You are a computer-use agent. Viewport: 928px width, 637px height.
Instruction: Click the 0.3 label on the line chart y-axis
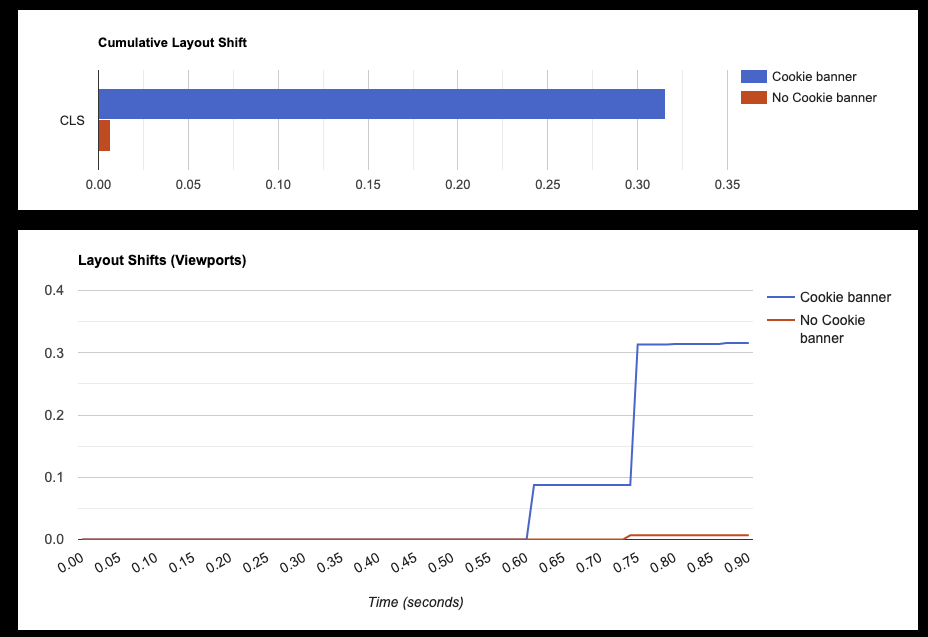(54, 353)
